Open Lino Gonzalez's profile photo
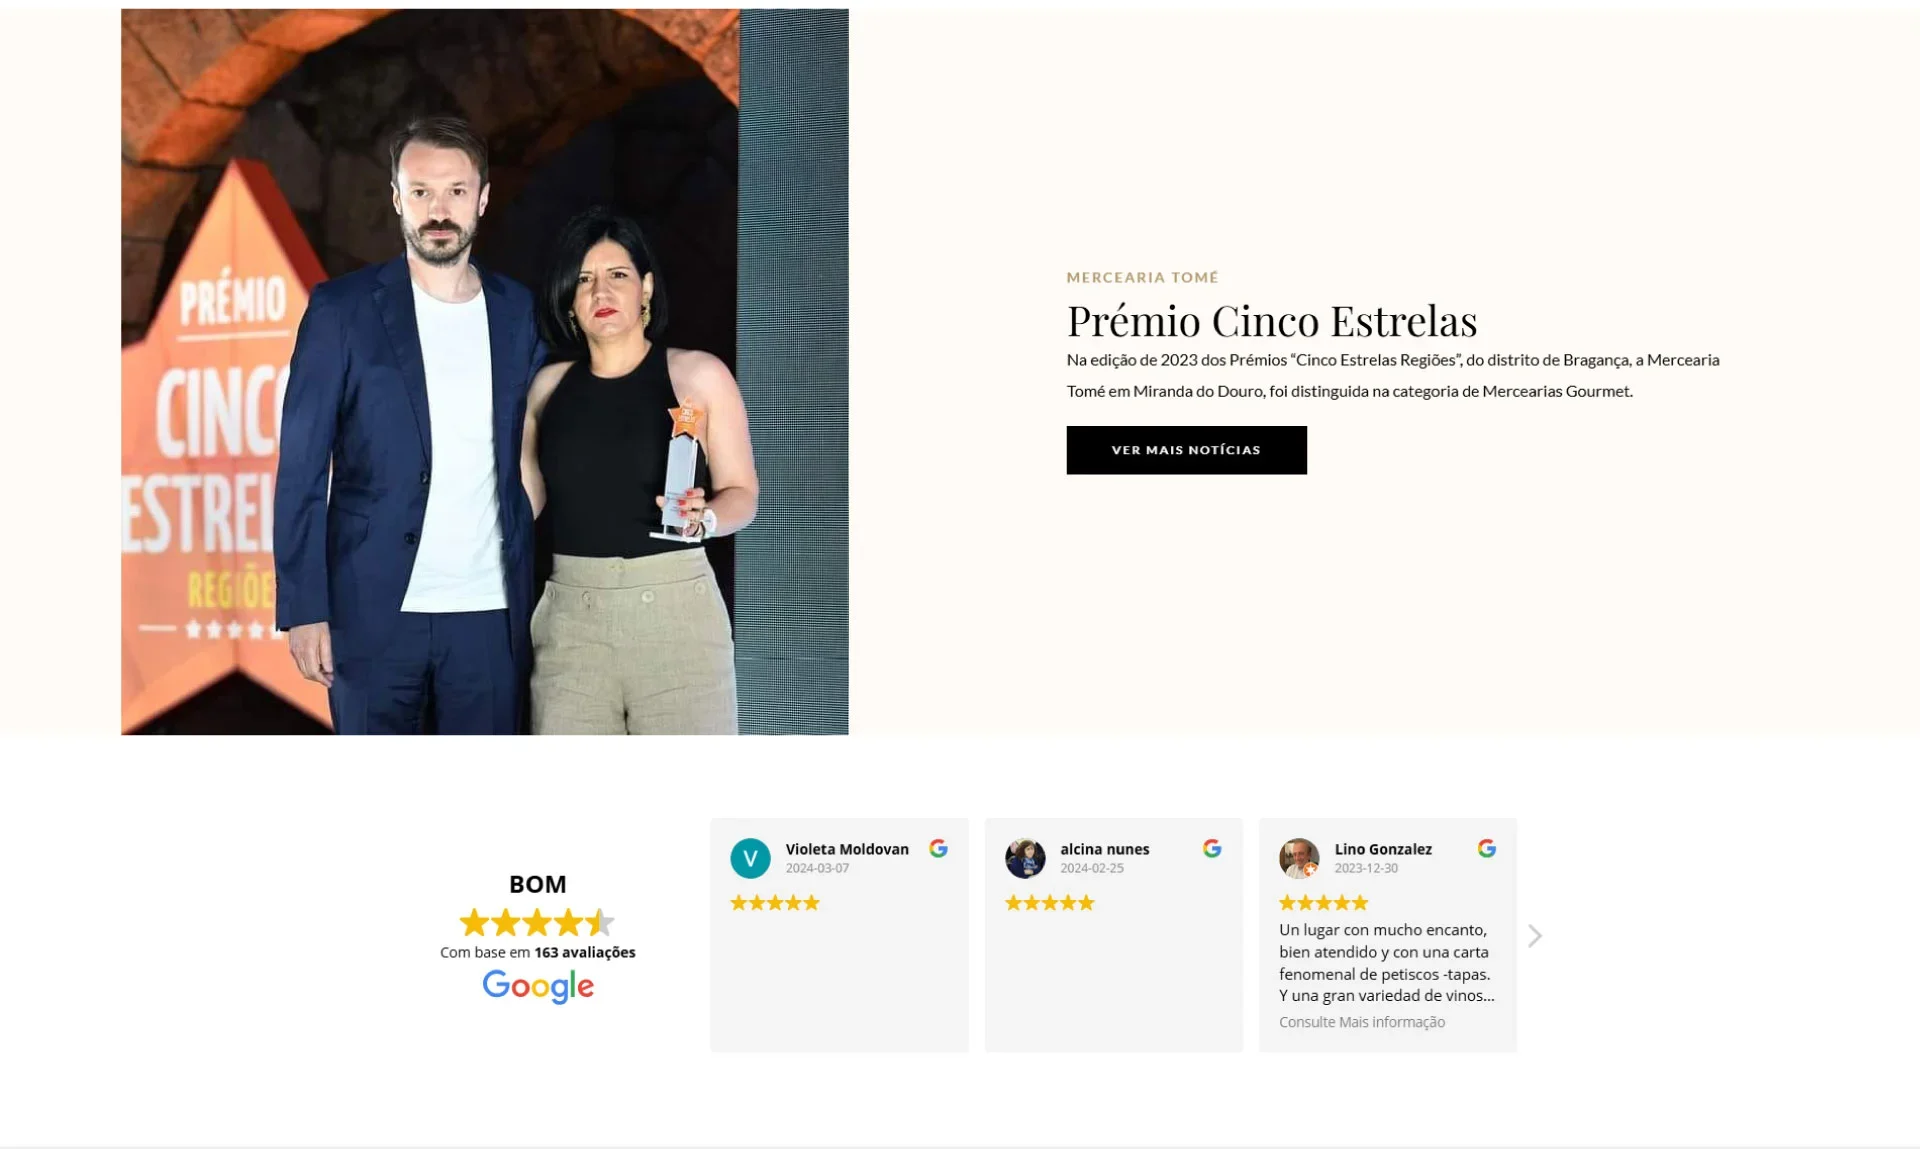The width and height of the screenshot is (1920, 1149). coord(1299,858)
